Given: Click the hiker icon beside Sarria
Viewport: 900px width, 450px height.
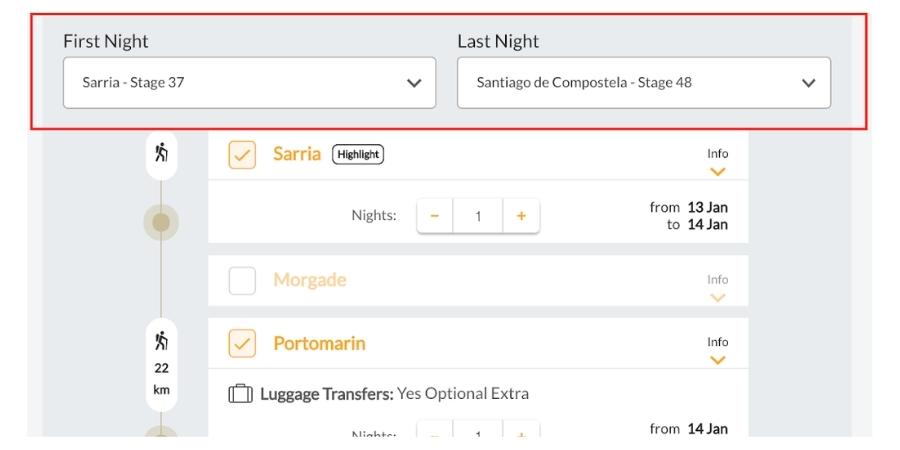Looking at the screenshot, I should tap(161, 153).
